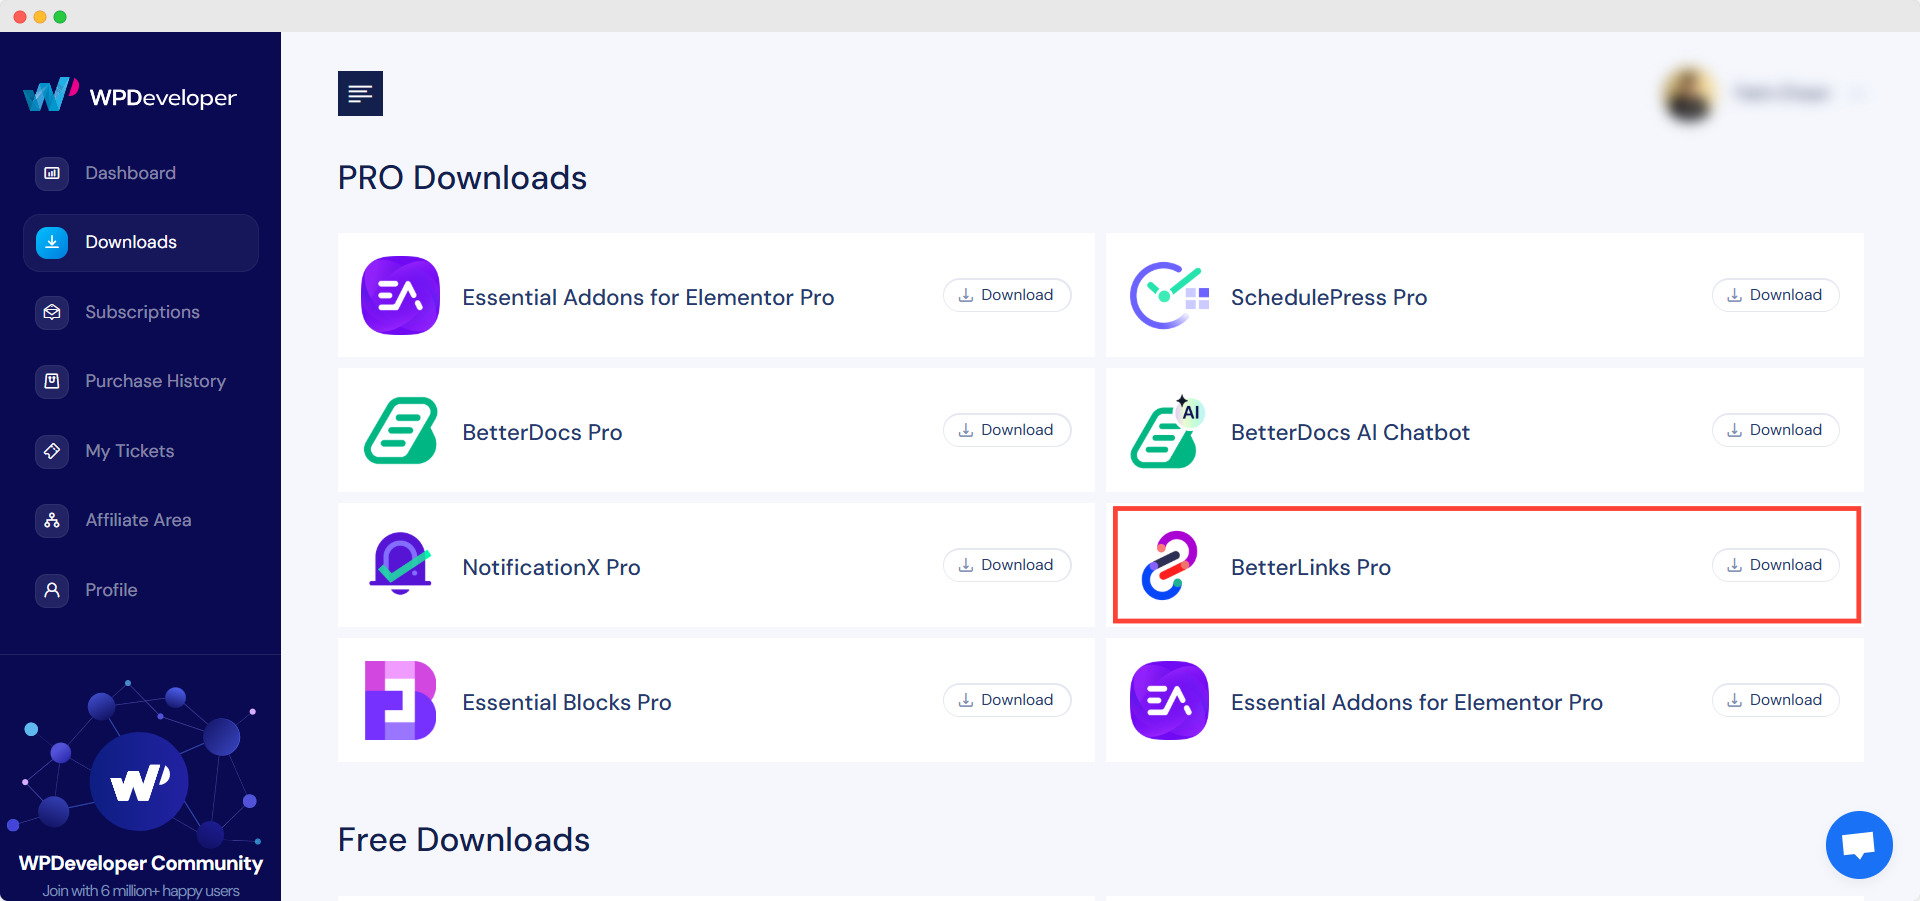This screenshot has height=901, width=1920.
Task: Click the highlighted BetterLinks Pro logo
Action: coord(1168,565)
